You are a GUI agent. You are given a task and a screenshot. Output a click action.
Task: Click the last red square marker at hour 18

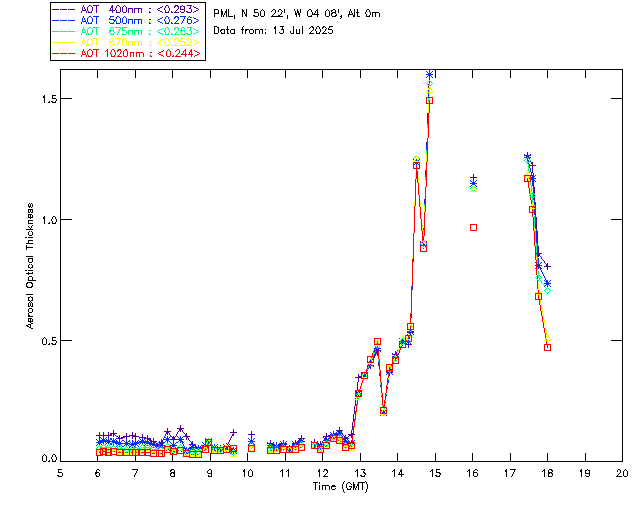click(548, 347)
